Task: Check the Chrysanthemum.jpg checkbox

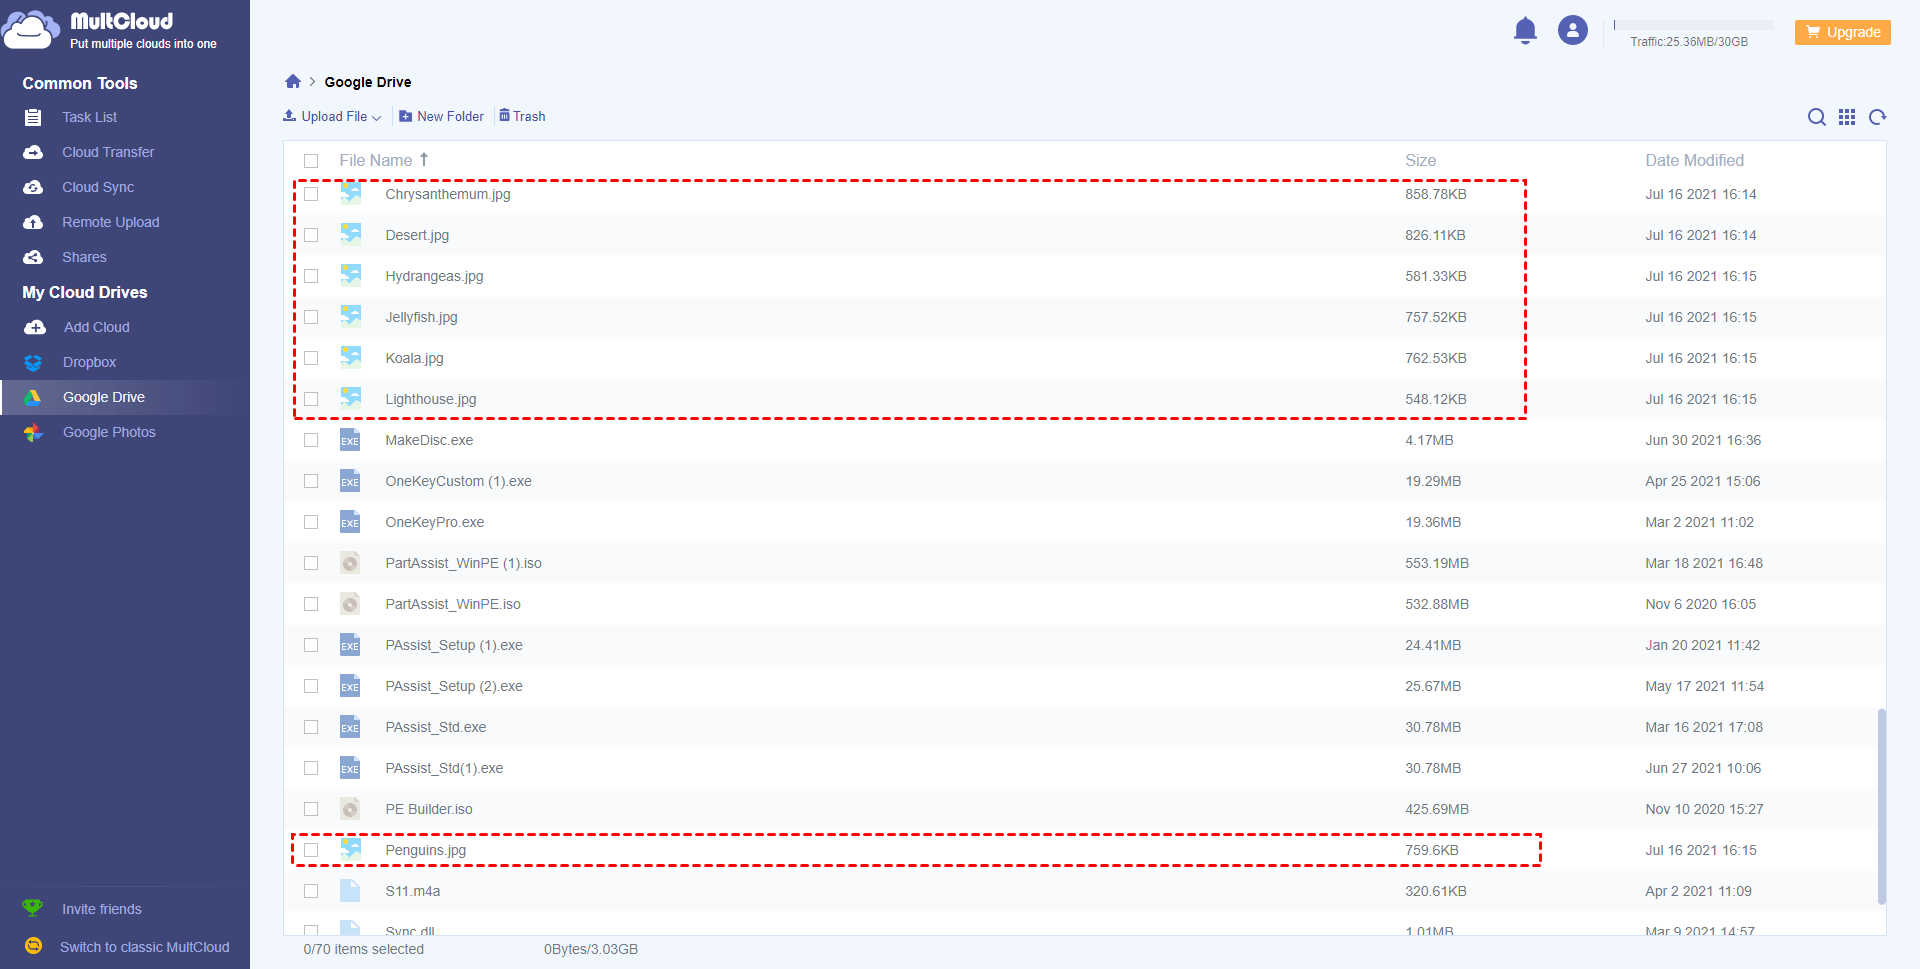Action: pos(311,194)
